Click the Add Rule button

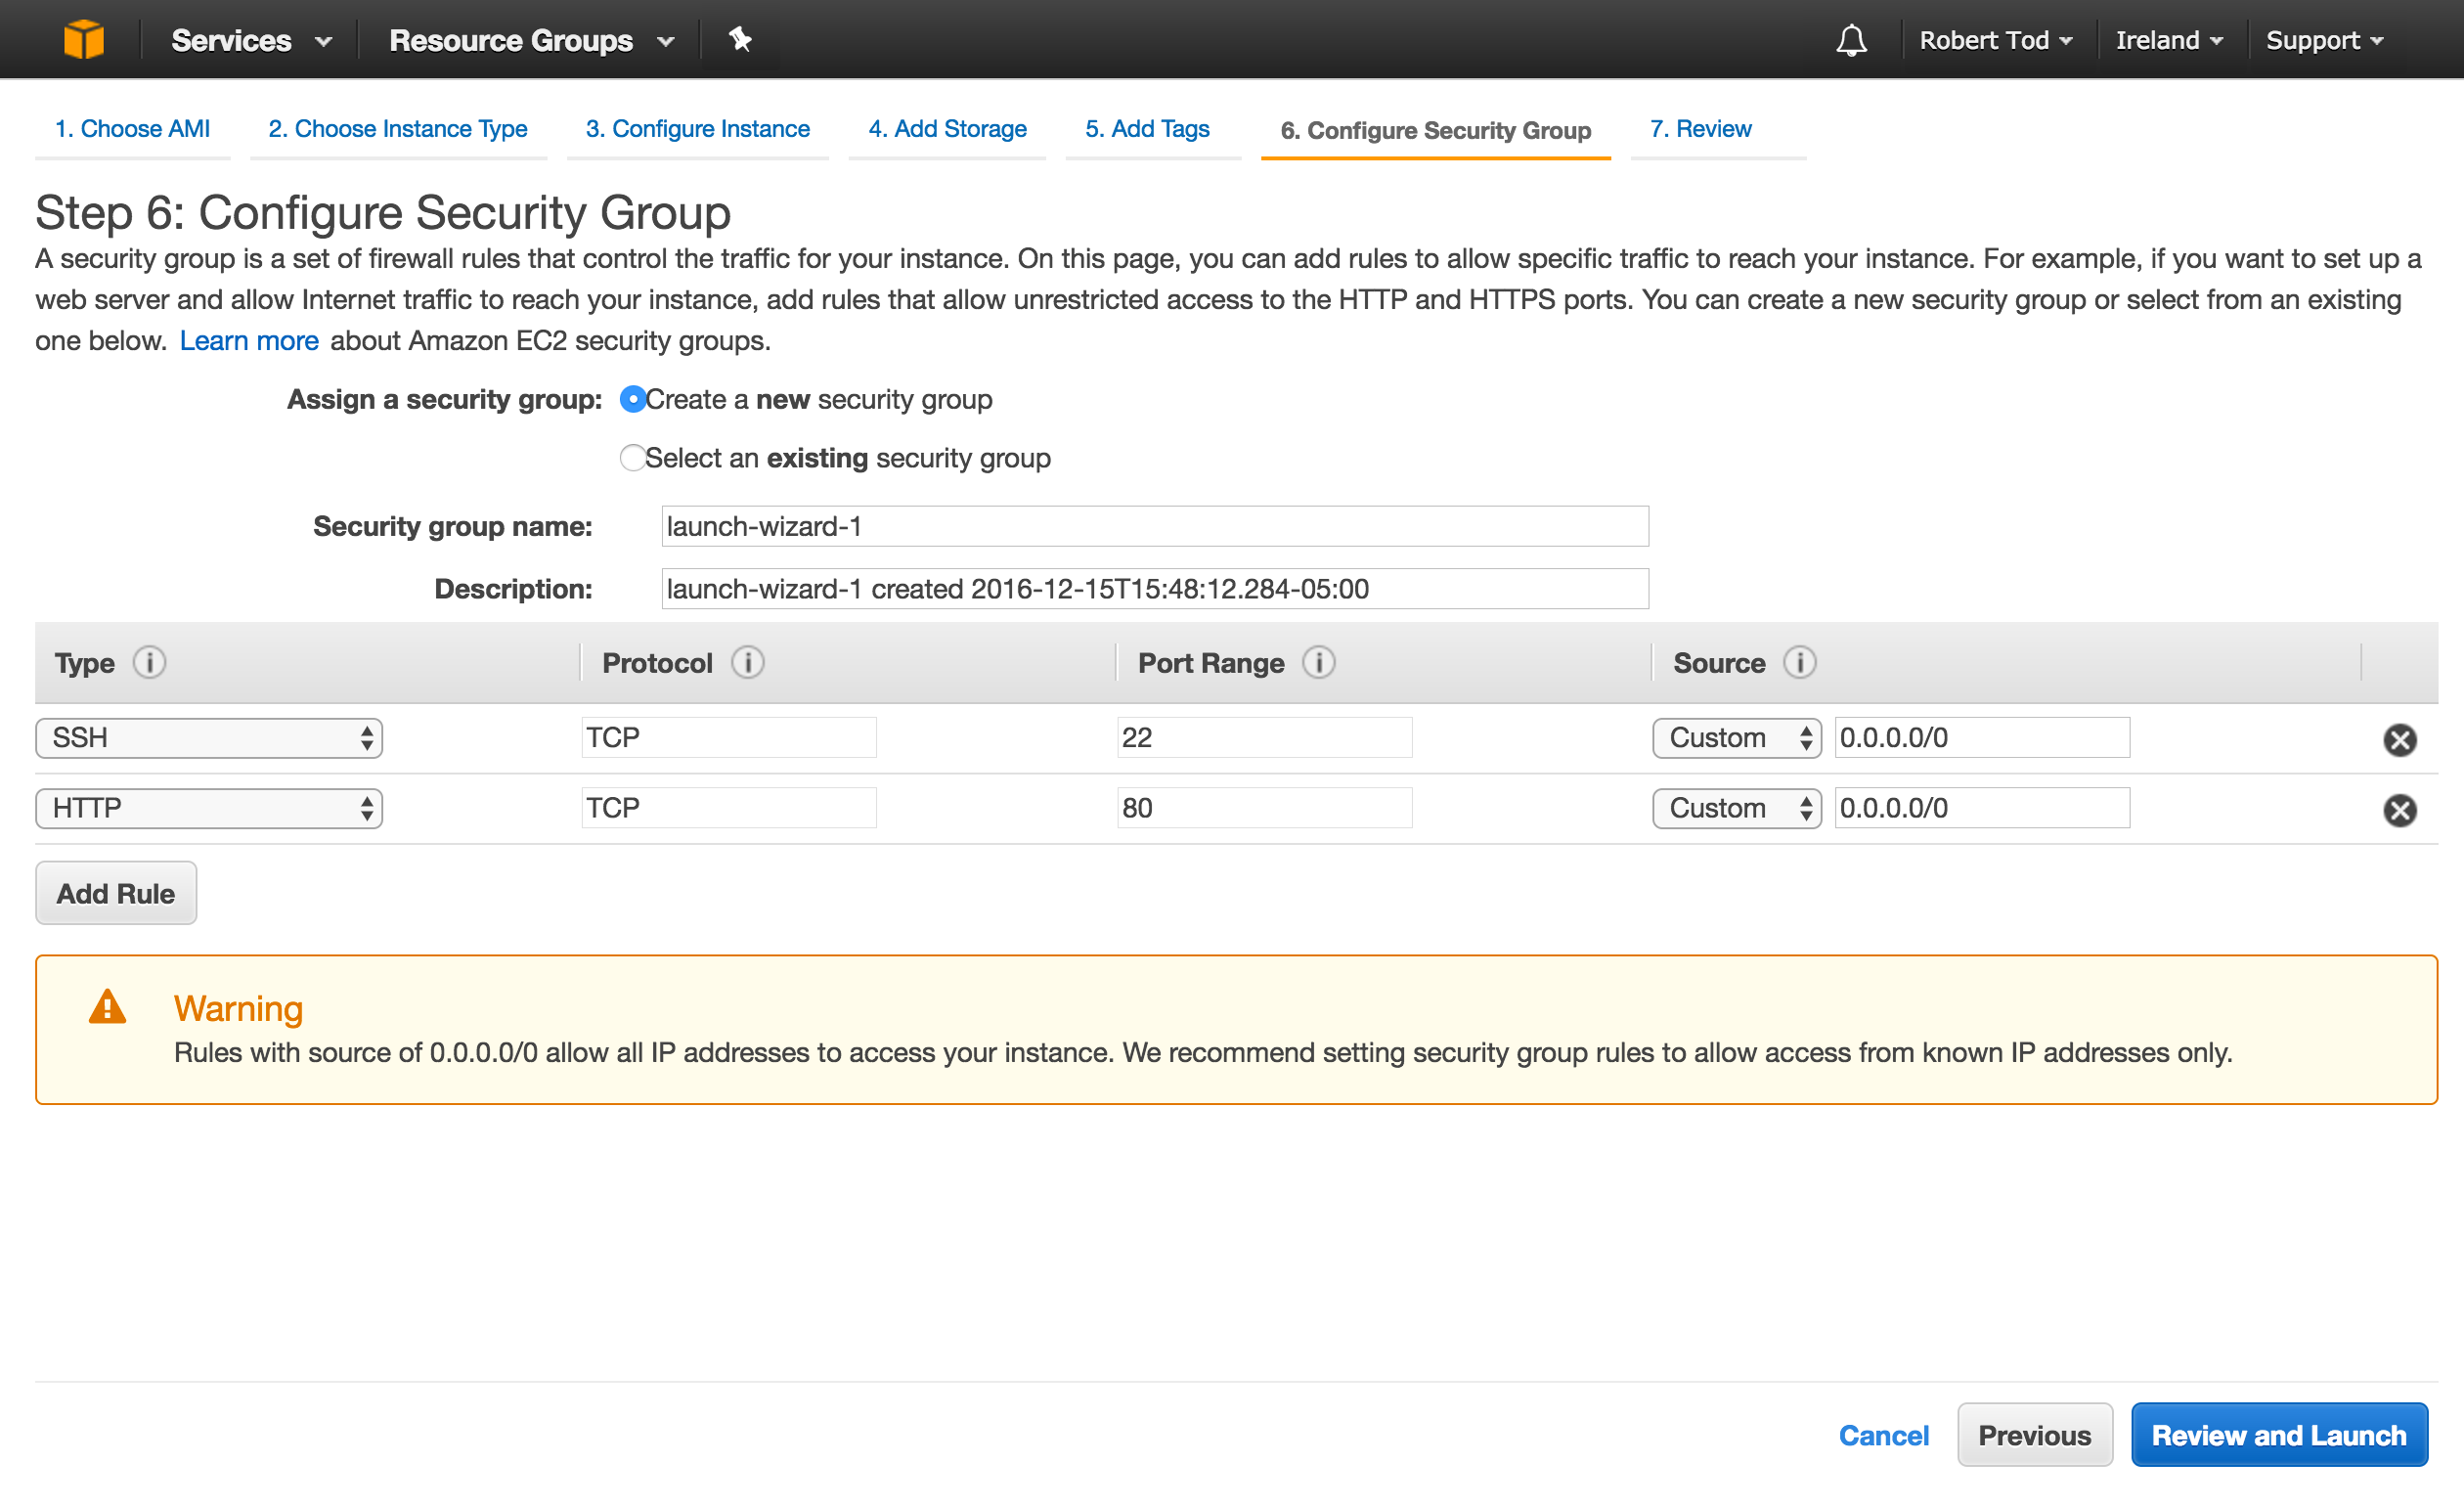115,893
